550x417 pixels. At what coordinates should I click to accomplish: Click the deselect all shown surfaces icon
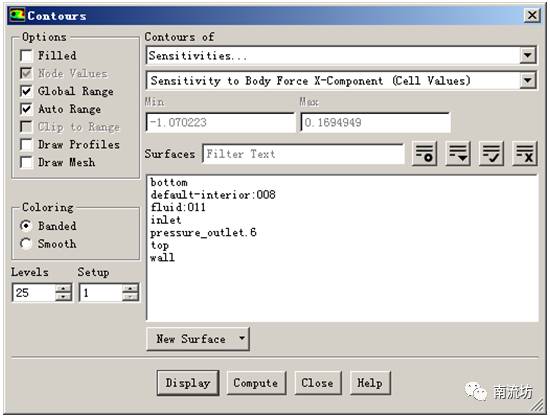[x=525, y=154]
